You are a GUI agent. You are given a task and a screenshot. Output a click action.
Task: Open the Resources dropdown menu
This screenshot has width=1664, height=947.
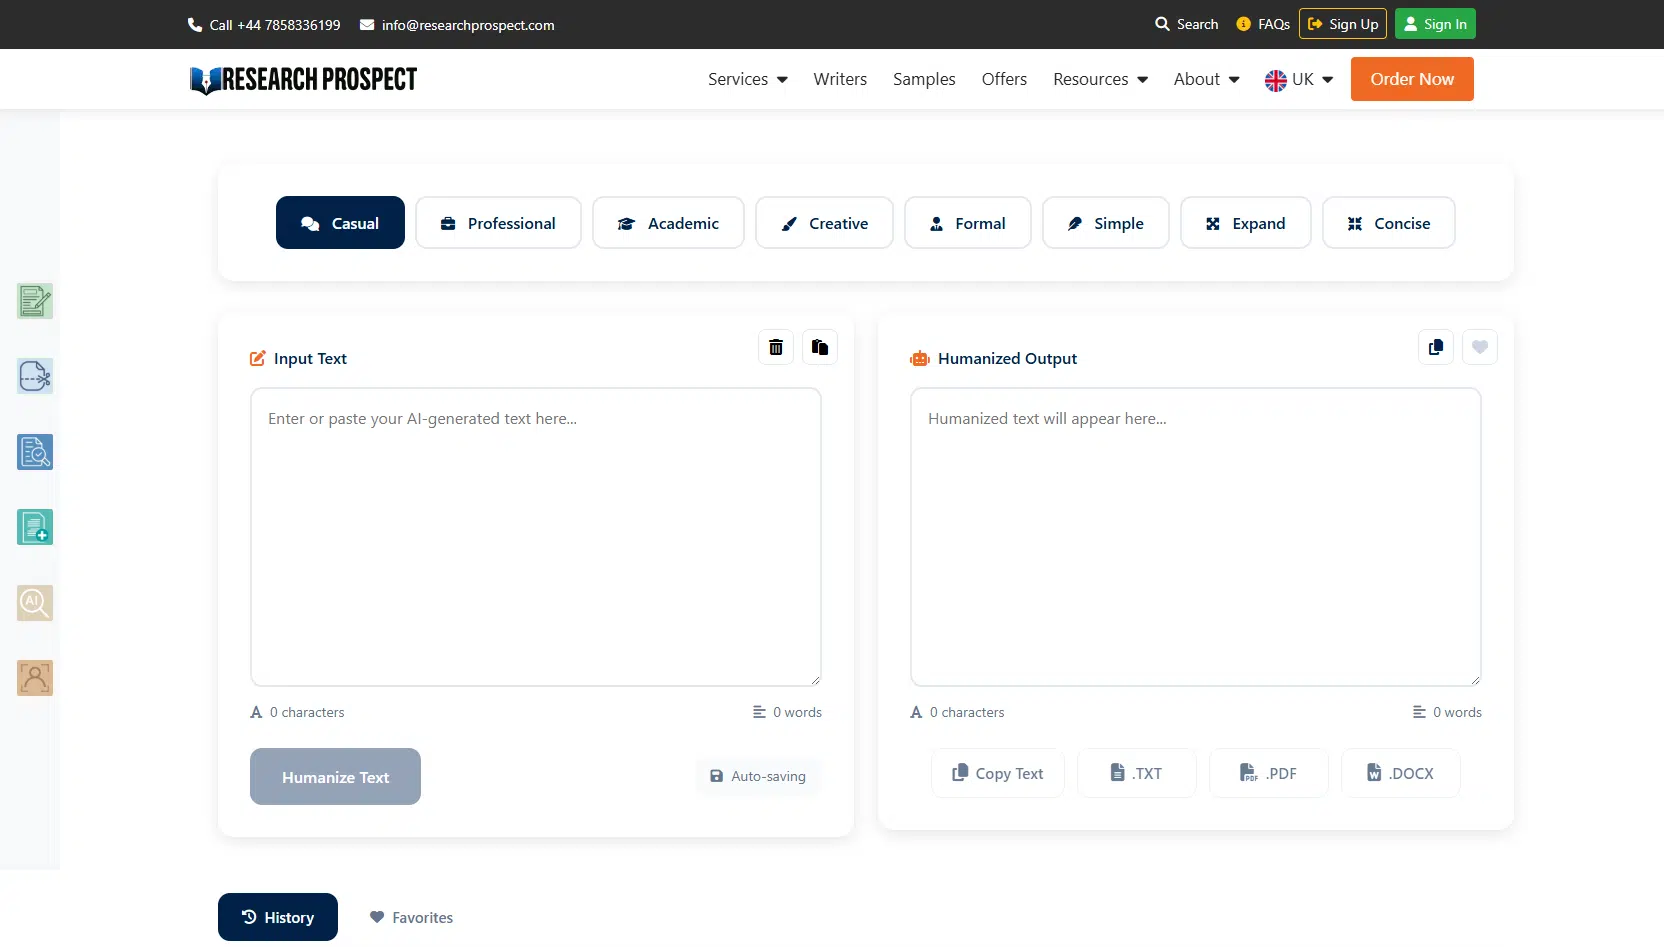(x=1100, y=79)
